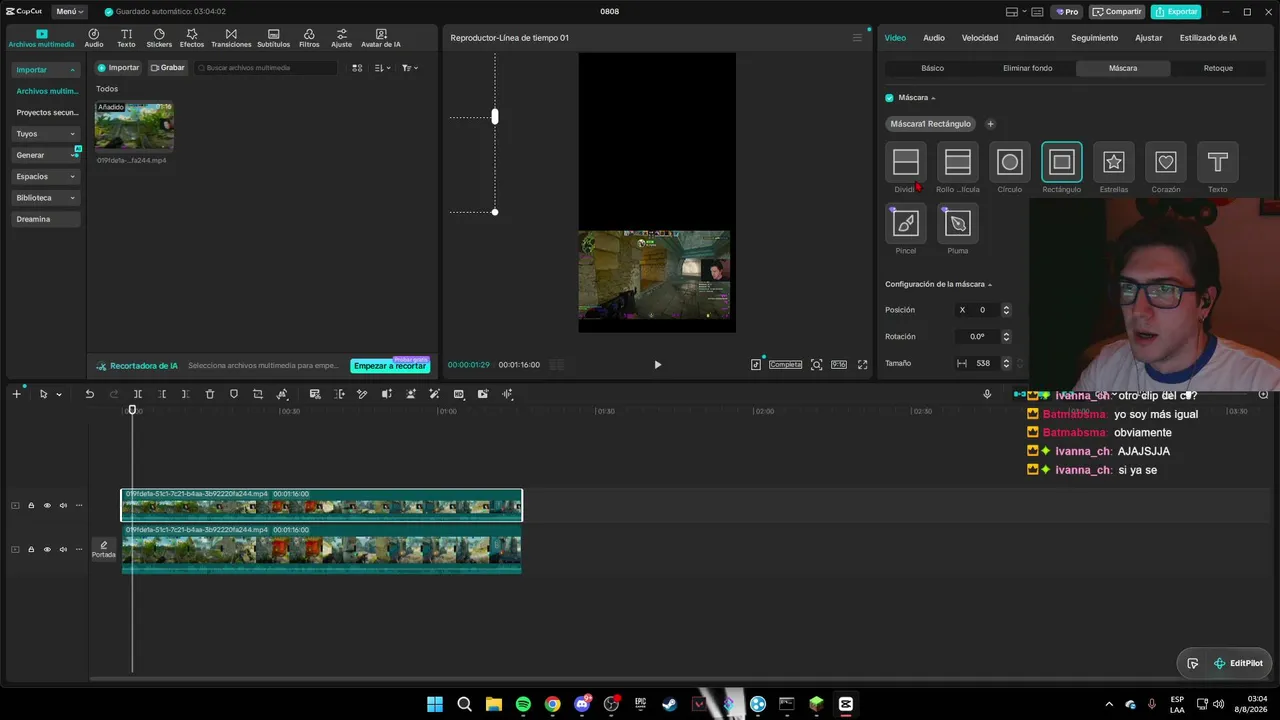
Task: Click the Buscar archivos multimedia search field
Action: click(266, 68)
